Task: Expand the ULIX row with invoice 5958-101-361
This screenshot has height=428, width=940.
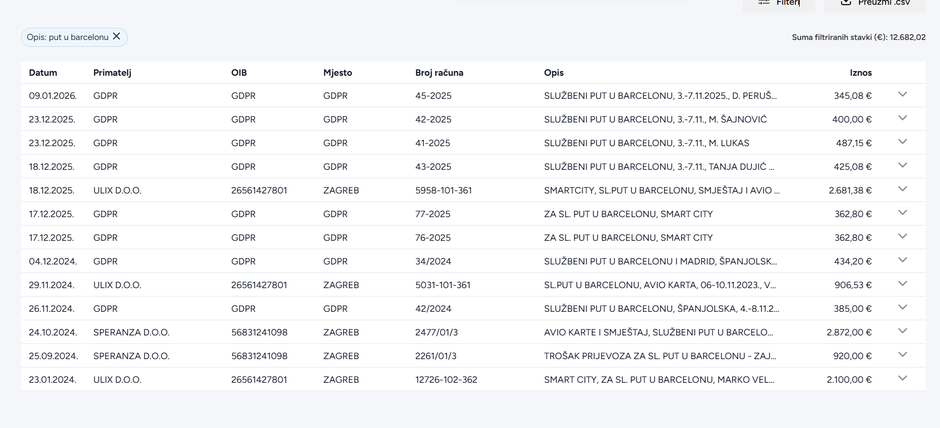Action: coord(902,190)
